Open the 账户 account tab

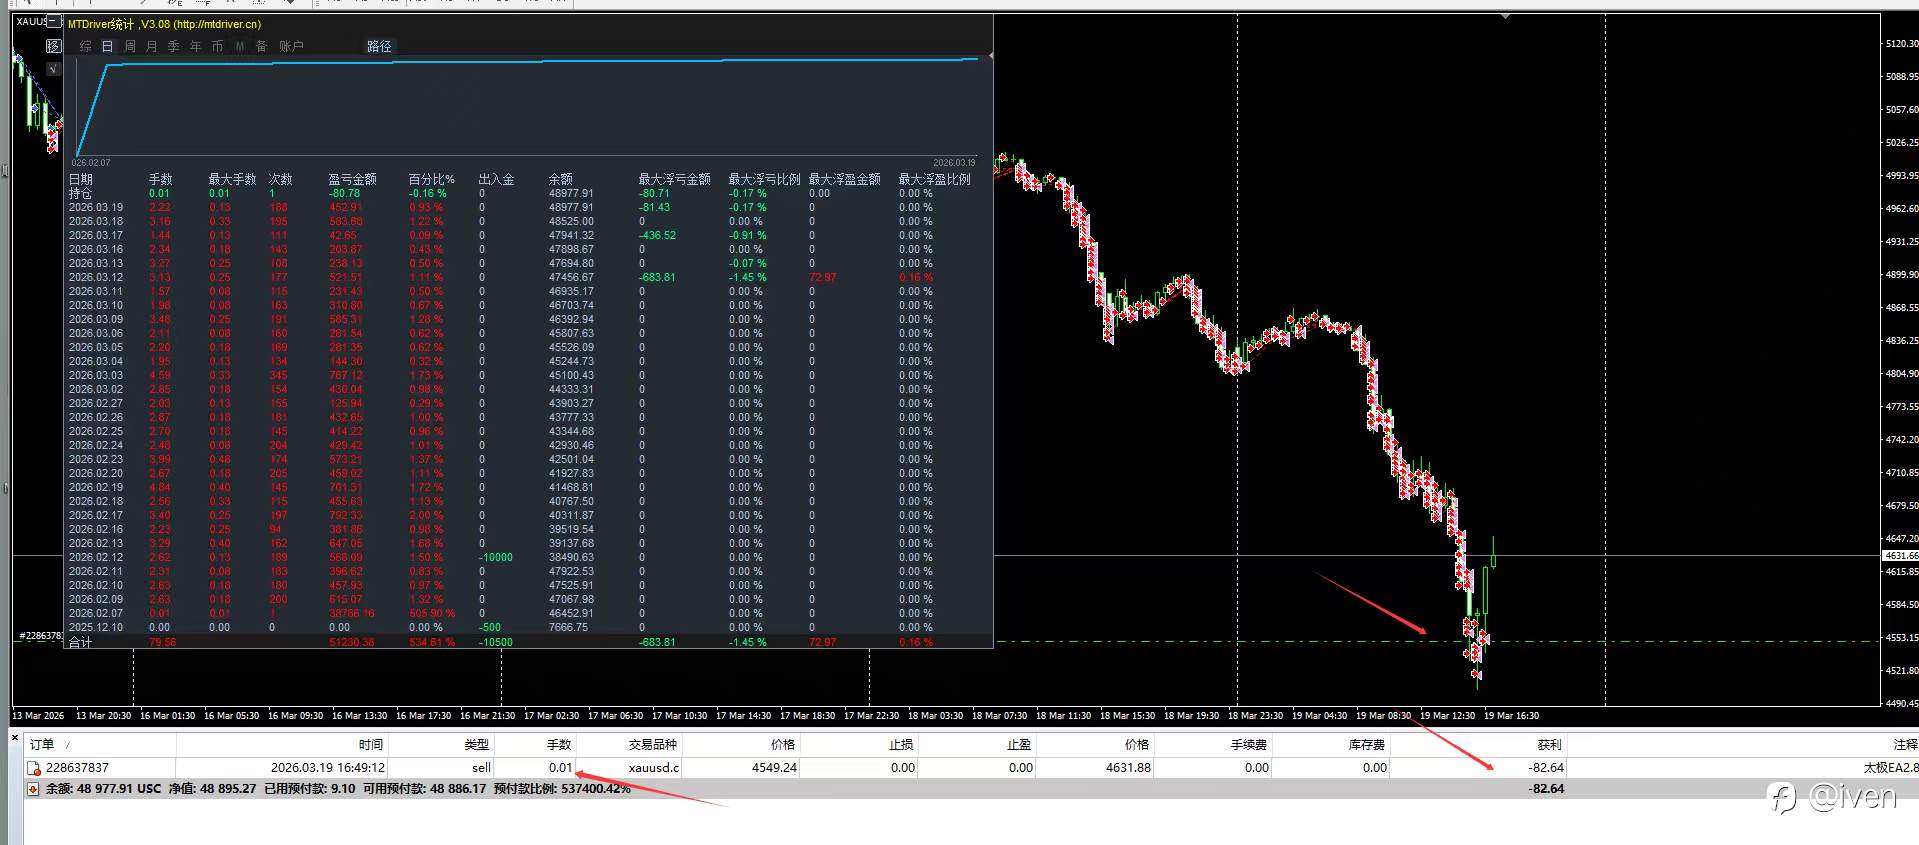291,46
